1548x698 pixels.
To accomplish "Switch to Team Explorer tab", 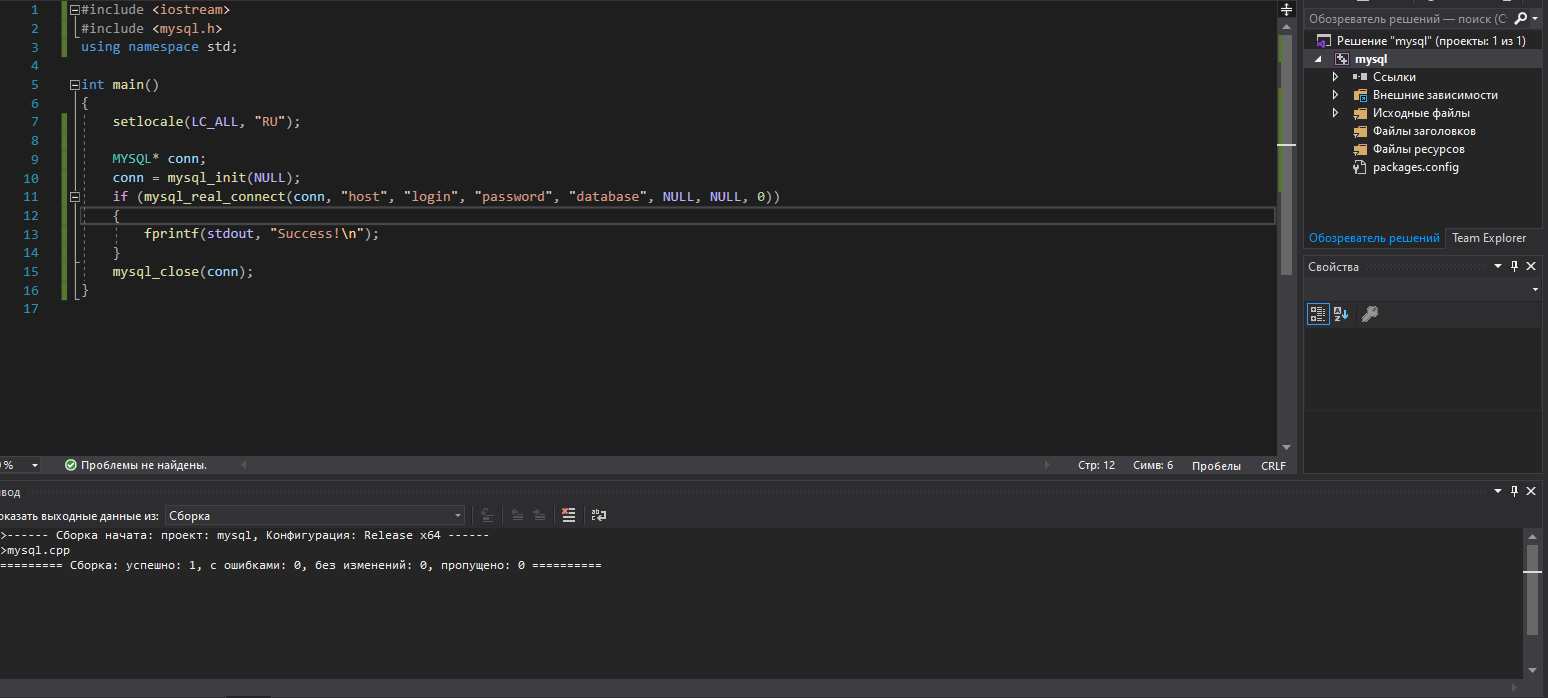I will pyautogui.click(x=1489, y=238).
